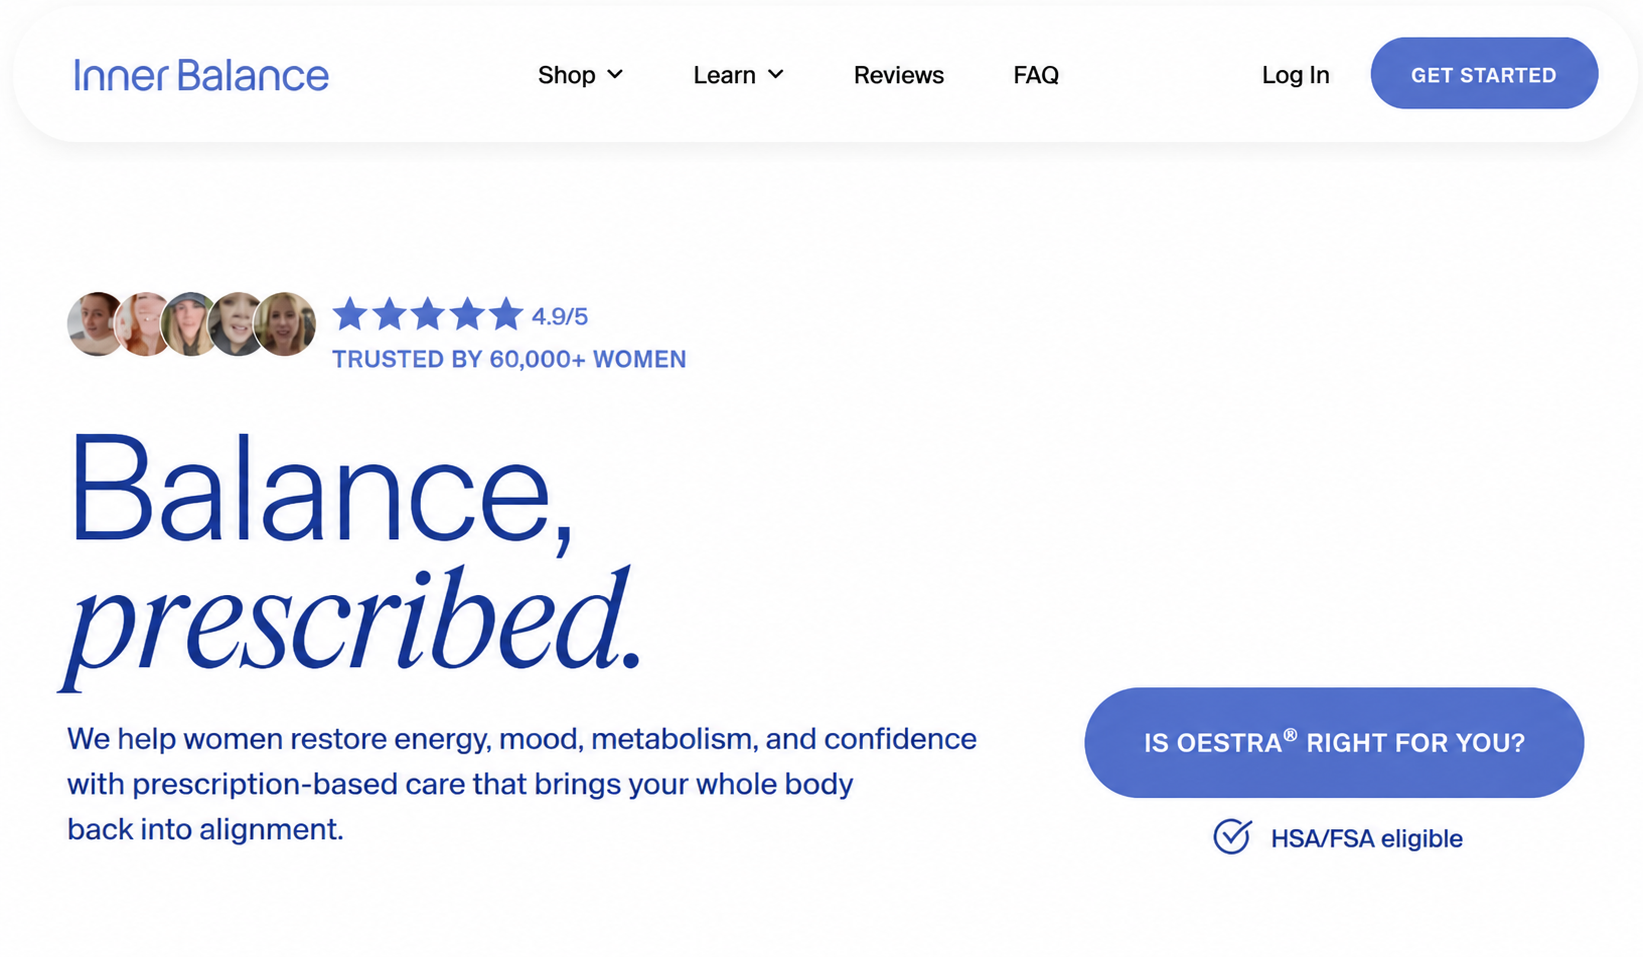
Task: Open the FAQ page
Action: coord(1035,75)
